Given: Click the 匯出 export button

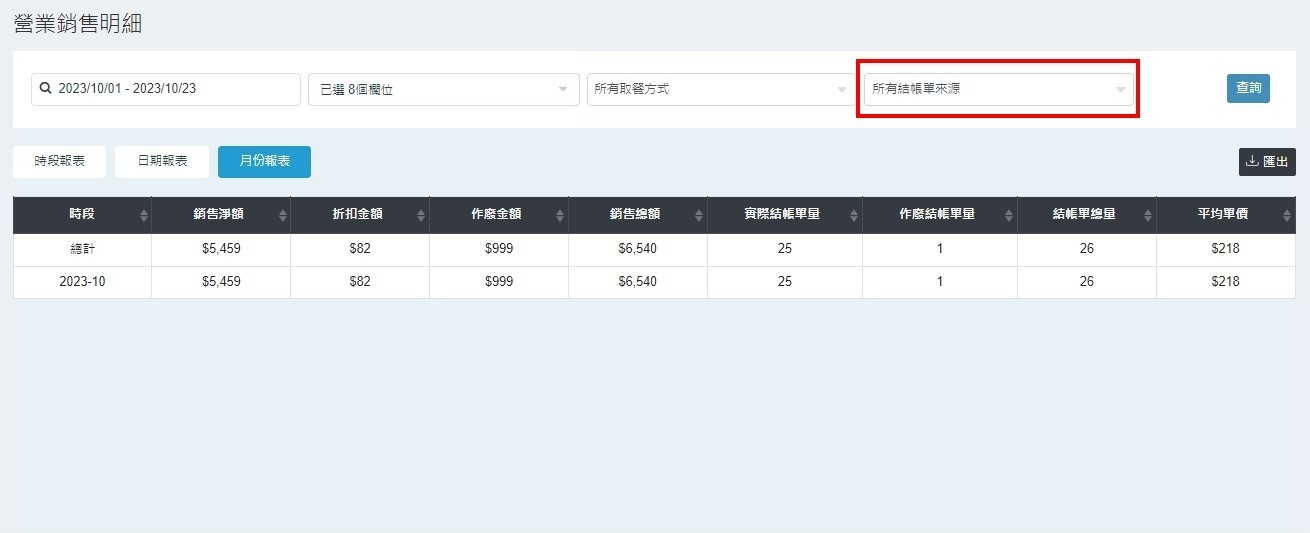Looking at the screenshot, I should tap(1267, 161).
